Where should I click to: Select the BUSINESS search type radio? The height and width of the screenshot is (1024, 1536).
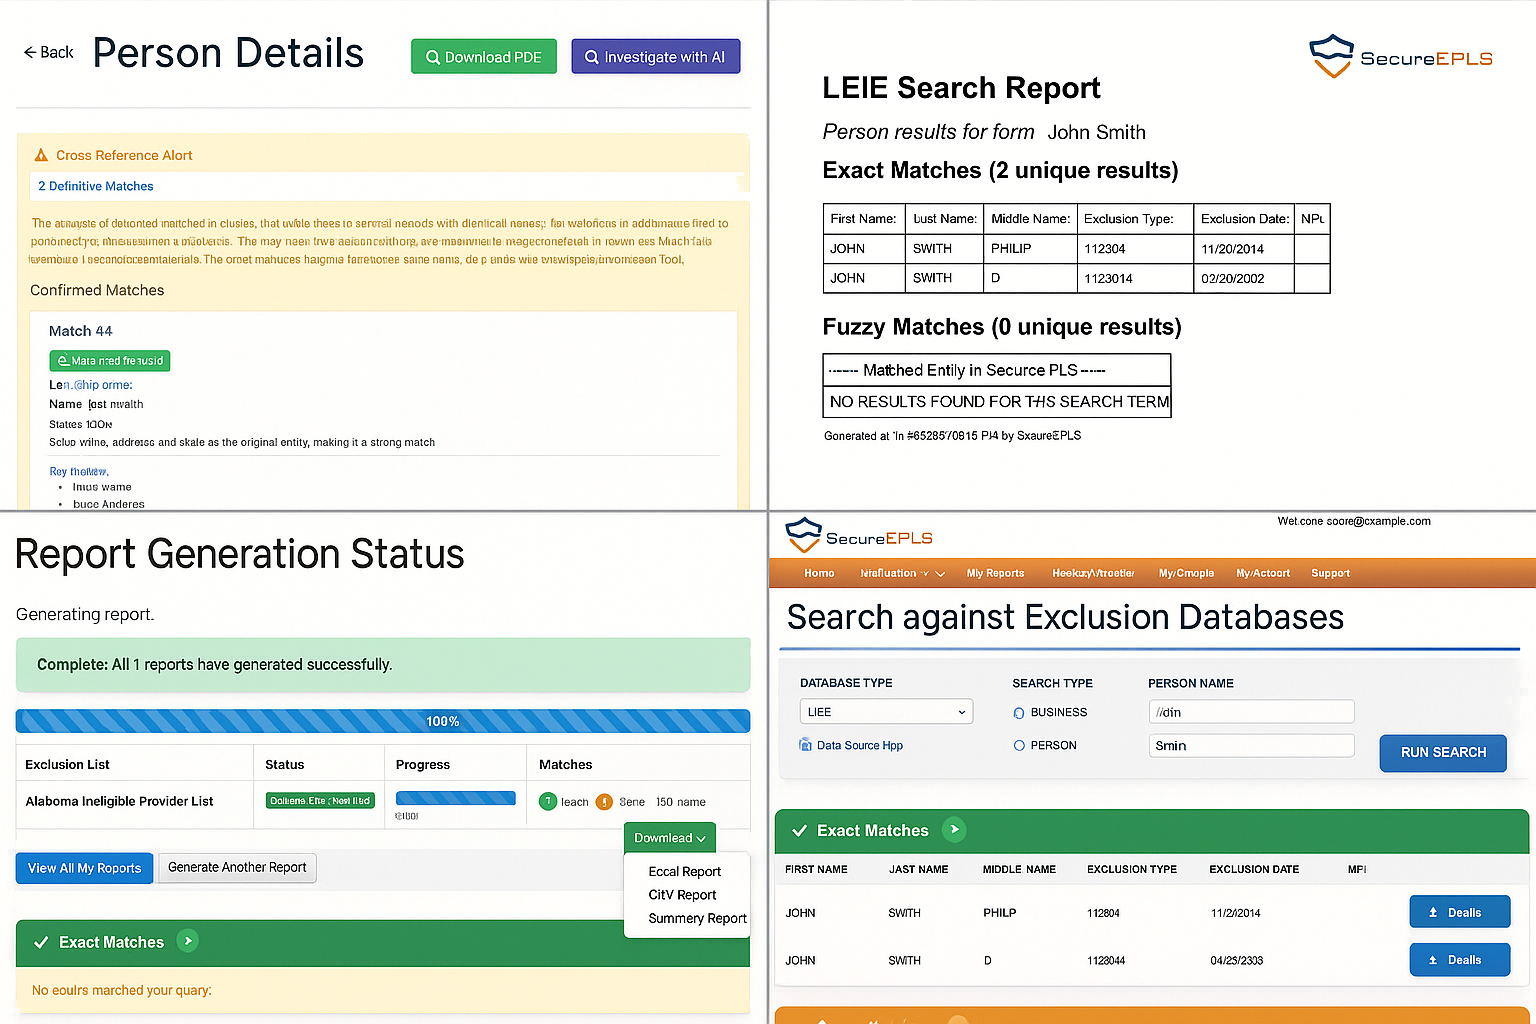click(x=1019, y=713)
